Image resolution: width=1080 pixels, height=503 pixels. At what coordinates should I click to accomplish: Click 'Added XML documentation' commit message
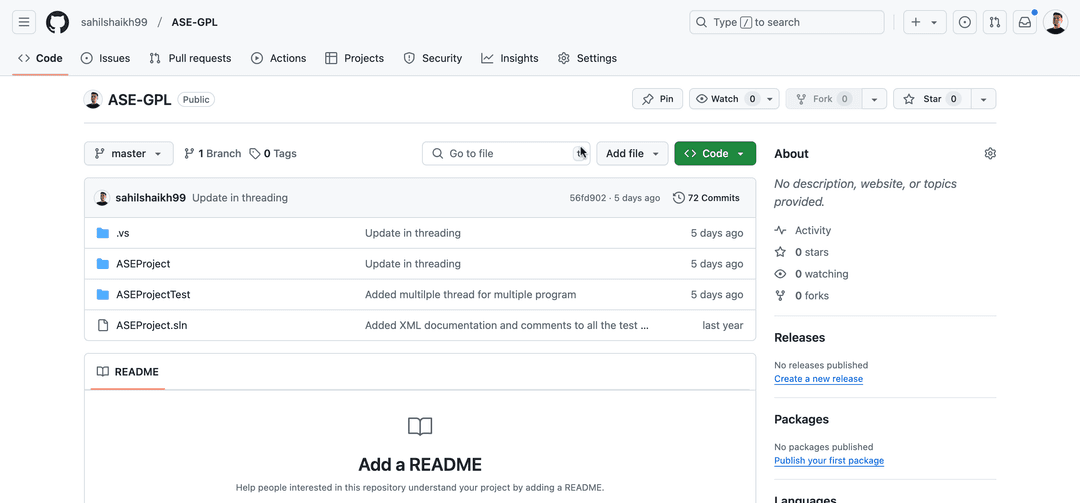click(506, 325)
